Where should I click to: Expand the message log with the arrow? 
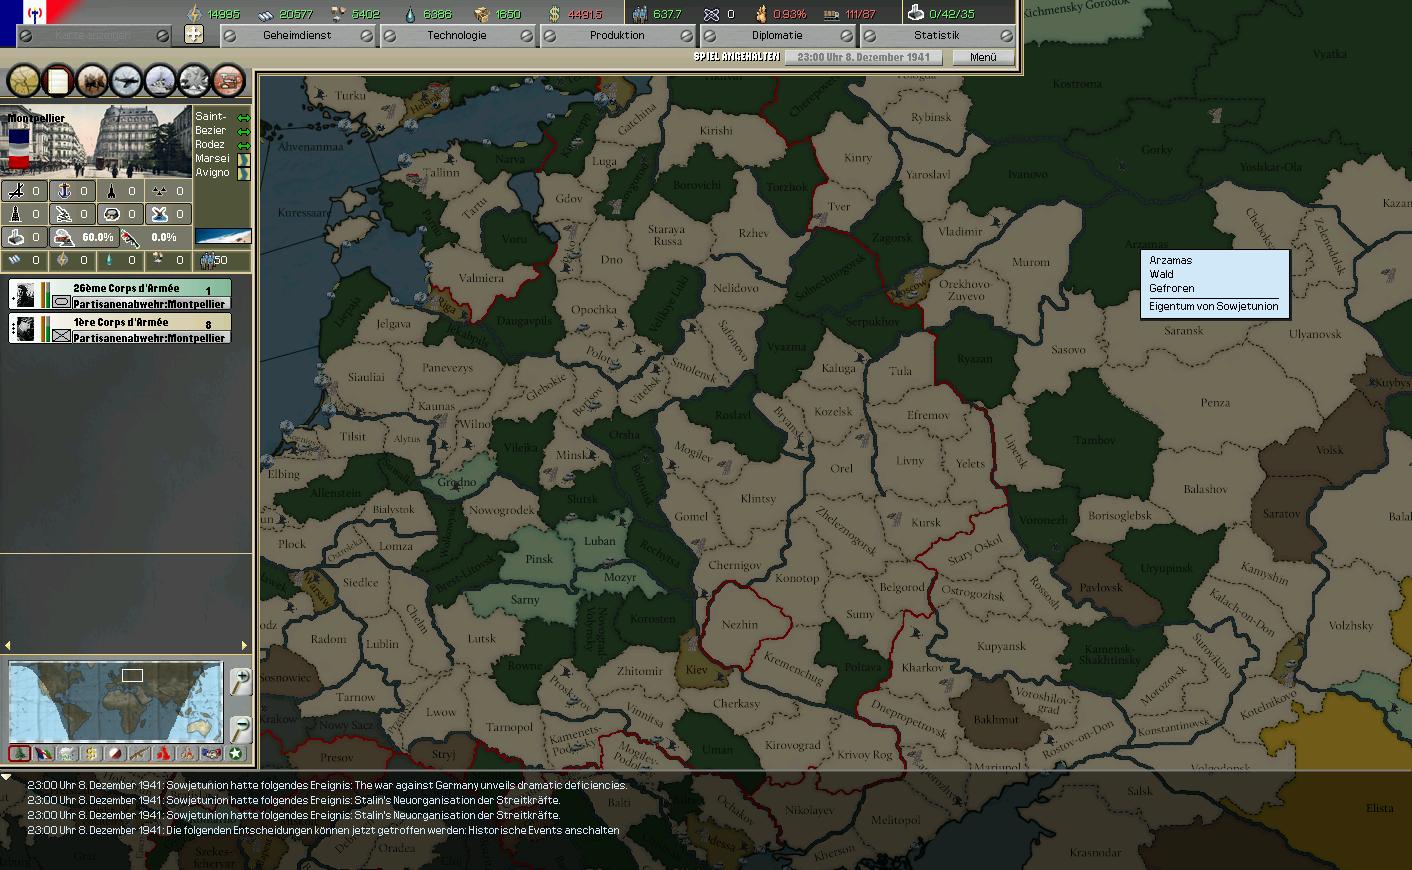click(x=7, y=777)
